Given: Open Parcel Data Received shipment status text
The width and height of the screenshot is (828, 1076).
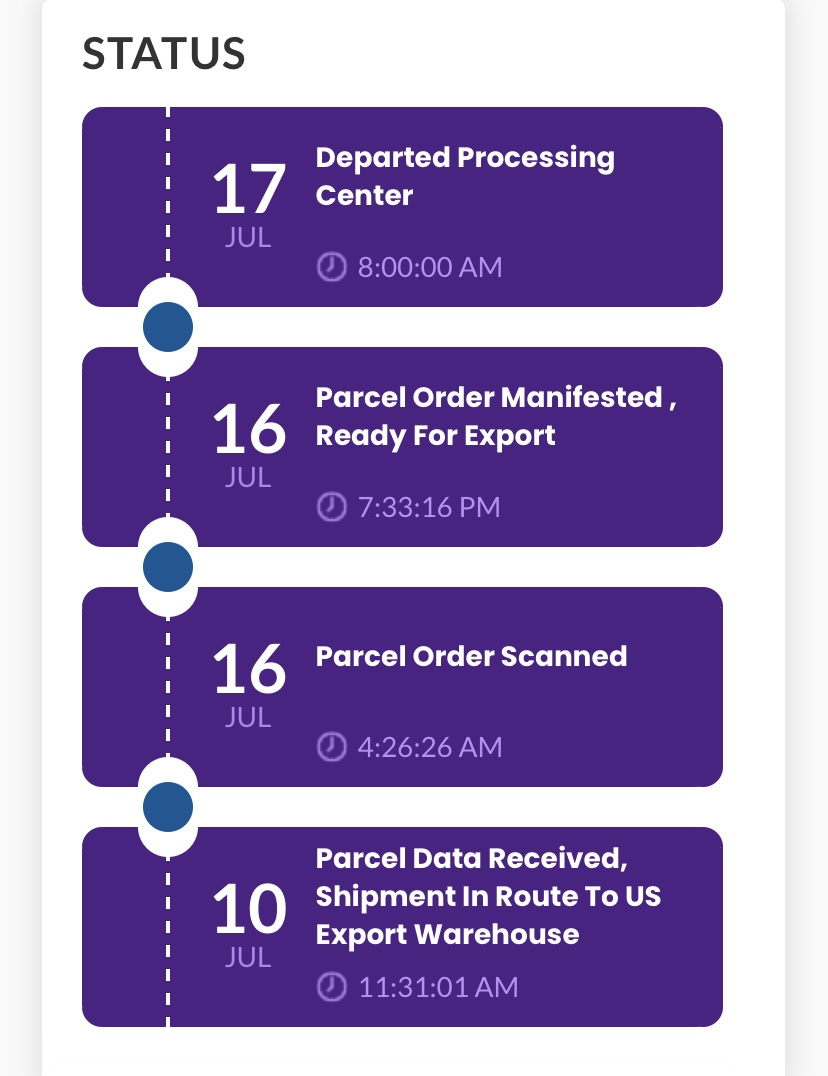Looking at the screenshot, I should point(488,896).
